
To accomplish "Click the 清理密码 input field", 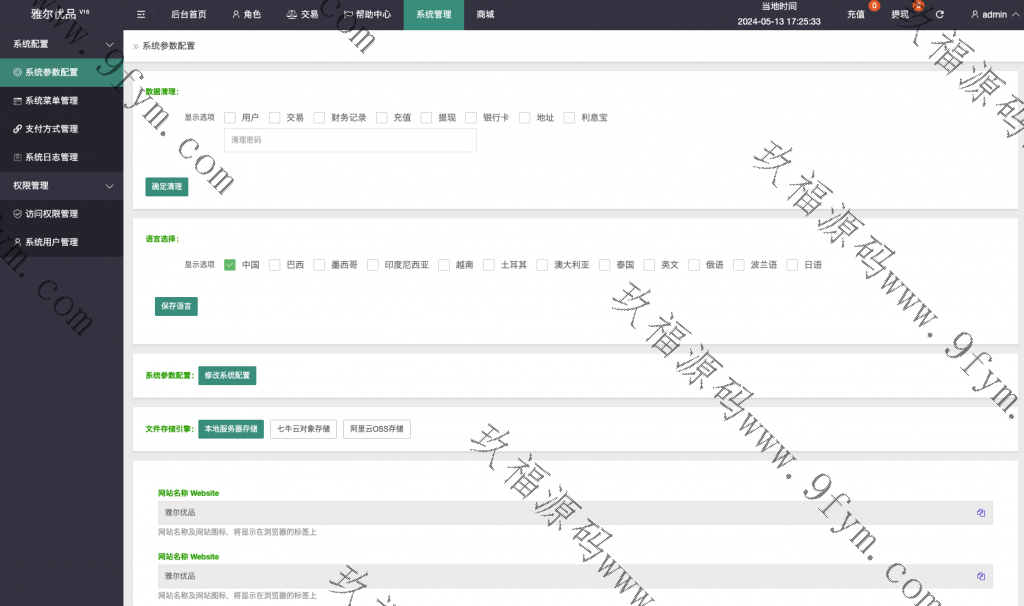I will coord(350,140).
